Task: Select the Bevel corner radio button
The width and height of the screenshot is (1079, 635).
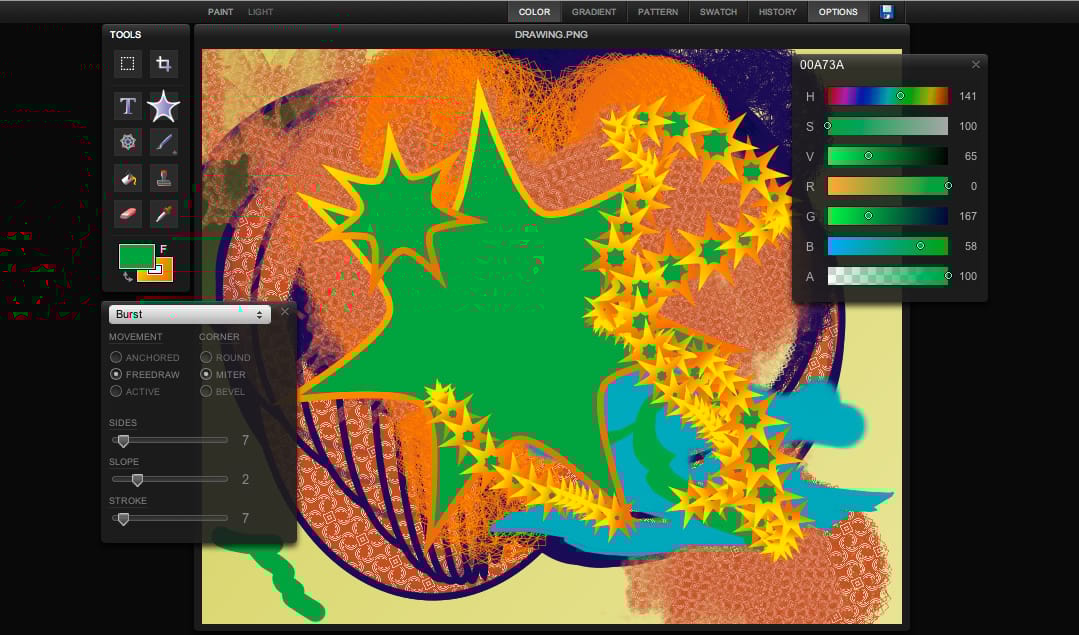Action: 206,391
